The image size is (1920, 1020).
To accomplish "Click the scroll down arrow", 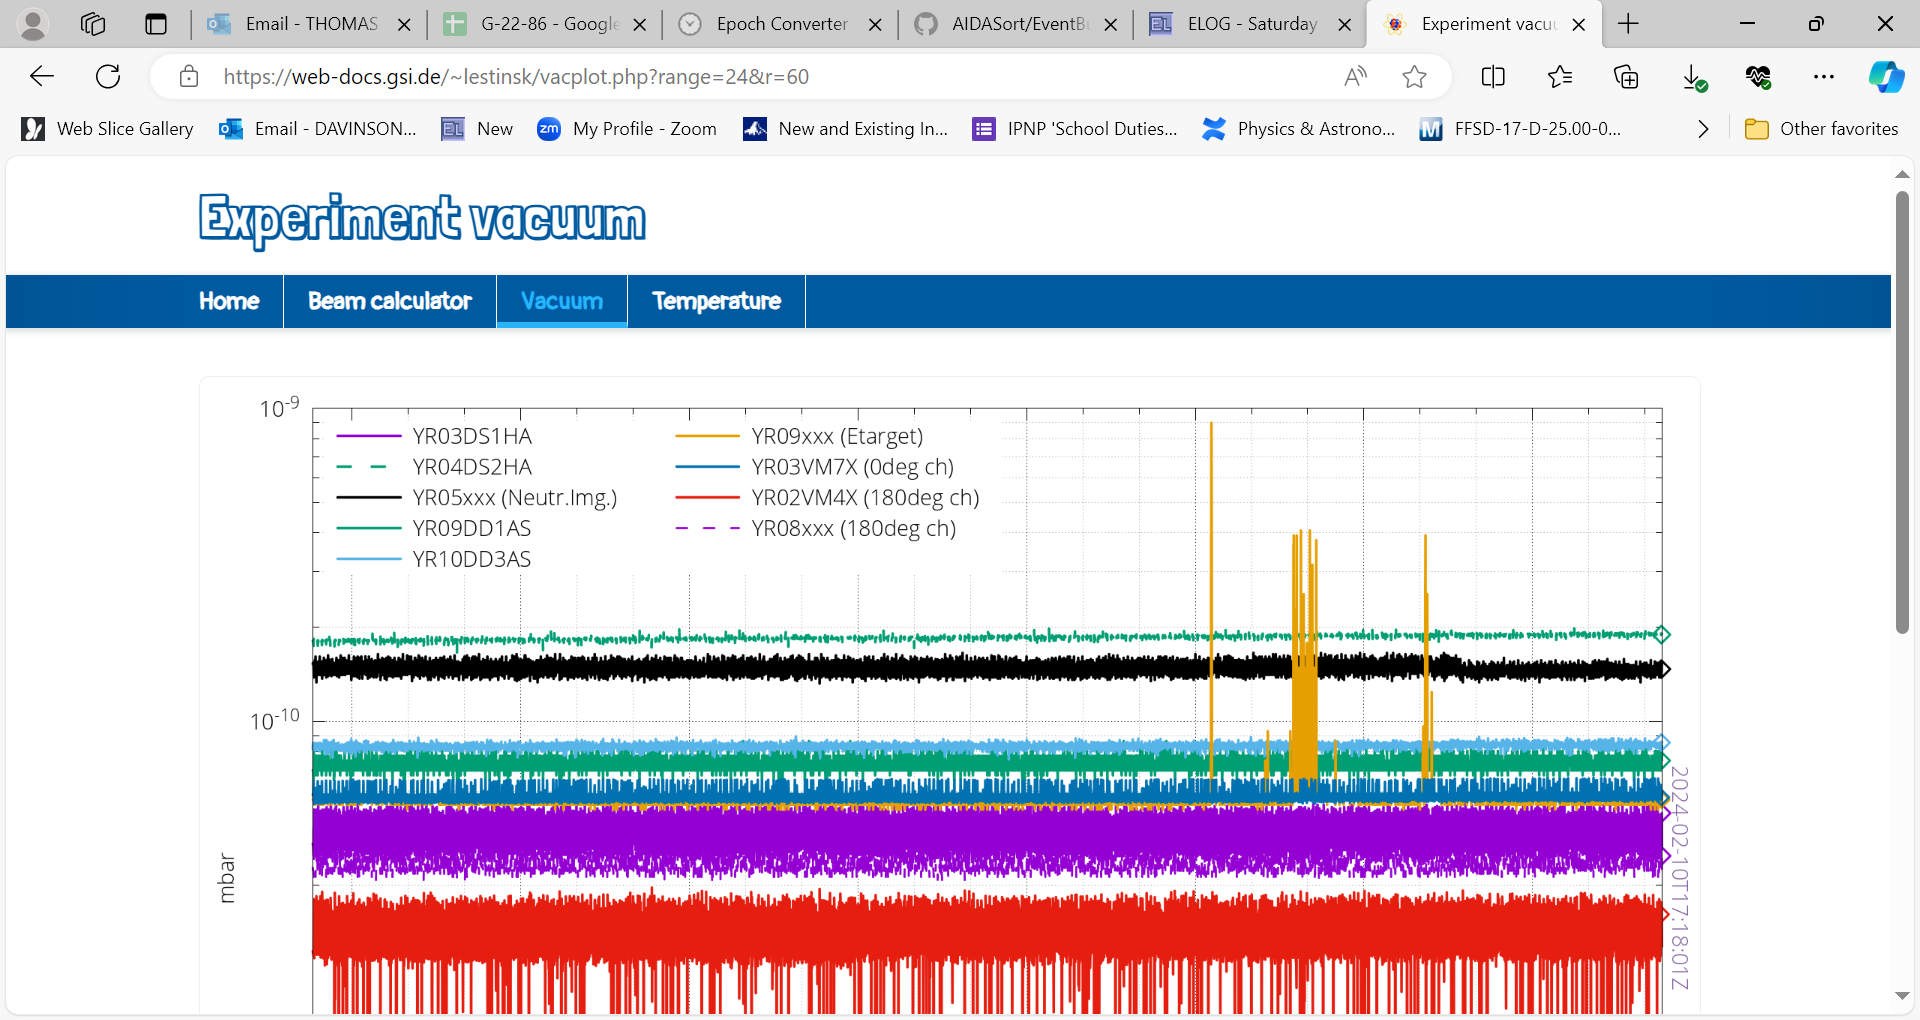I will 1902,995.
